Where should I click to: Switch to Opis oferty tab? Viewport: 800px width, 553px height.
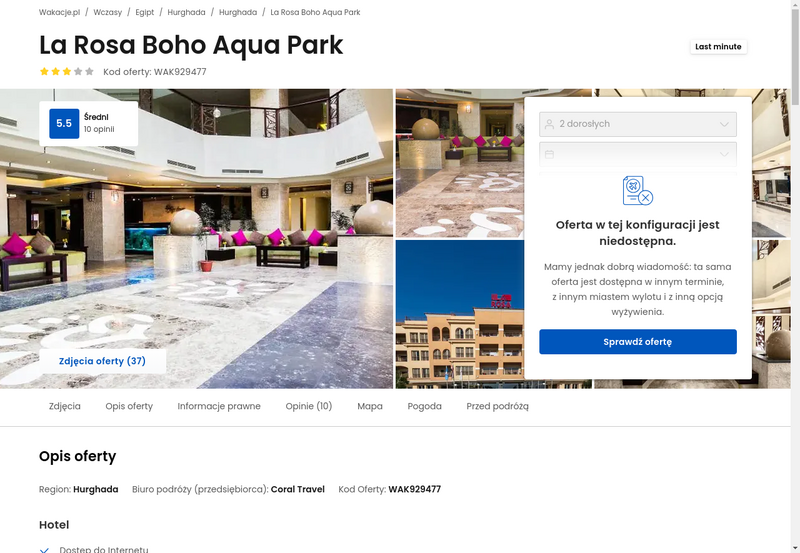point(129,406)
